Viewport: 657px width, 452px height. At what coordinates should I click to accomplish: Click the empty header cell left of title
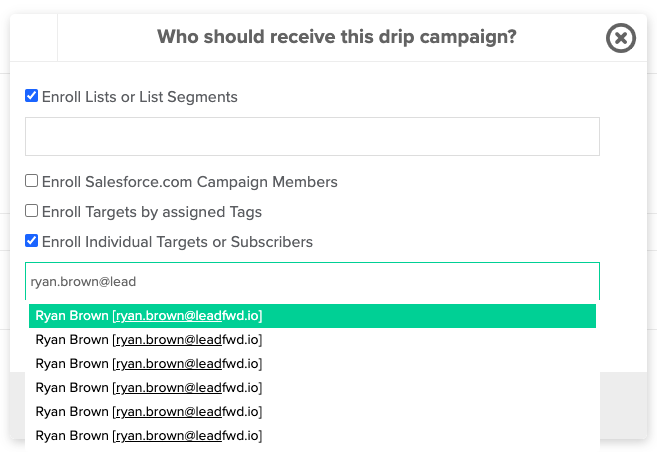click(34, 38)
